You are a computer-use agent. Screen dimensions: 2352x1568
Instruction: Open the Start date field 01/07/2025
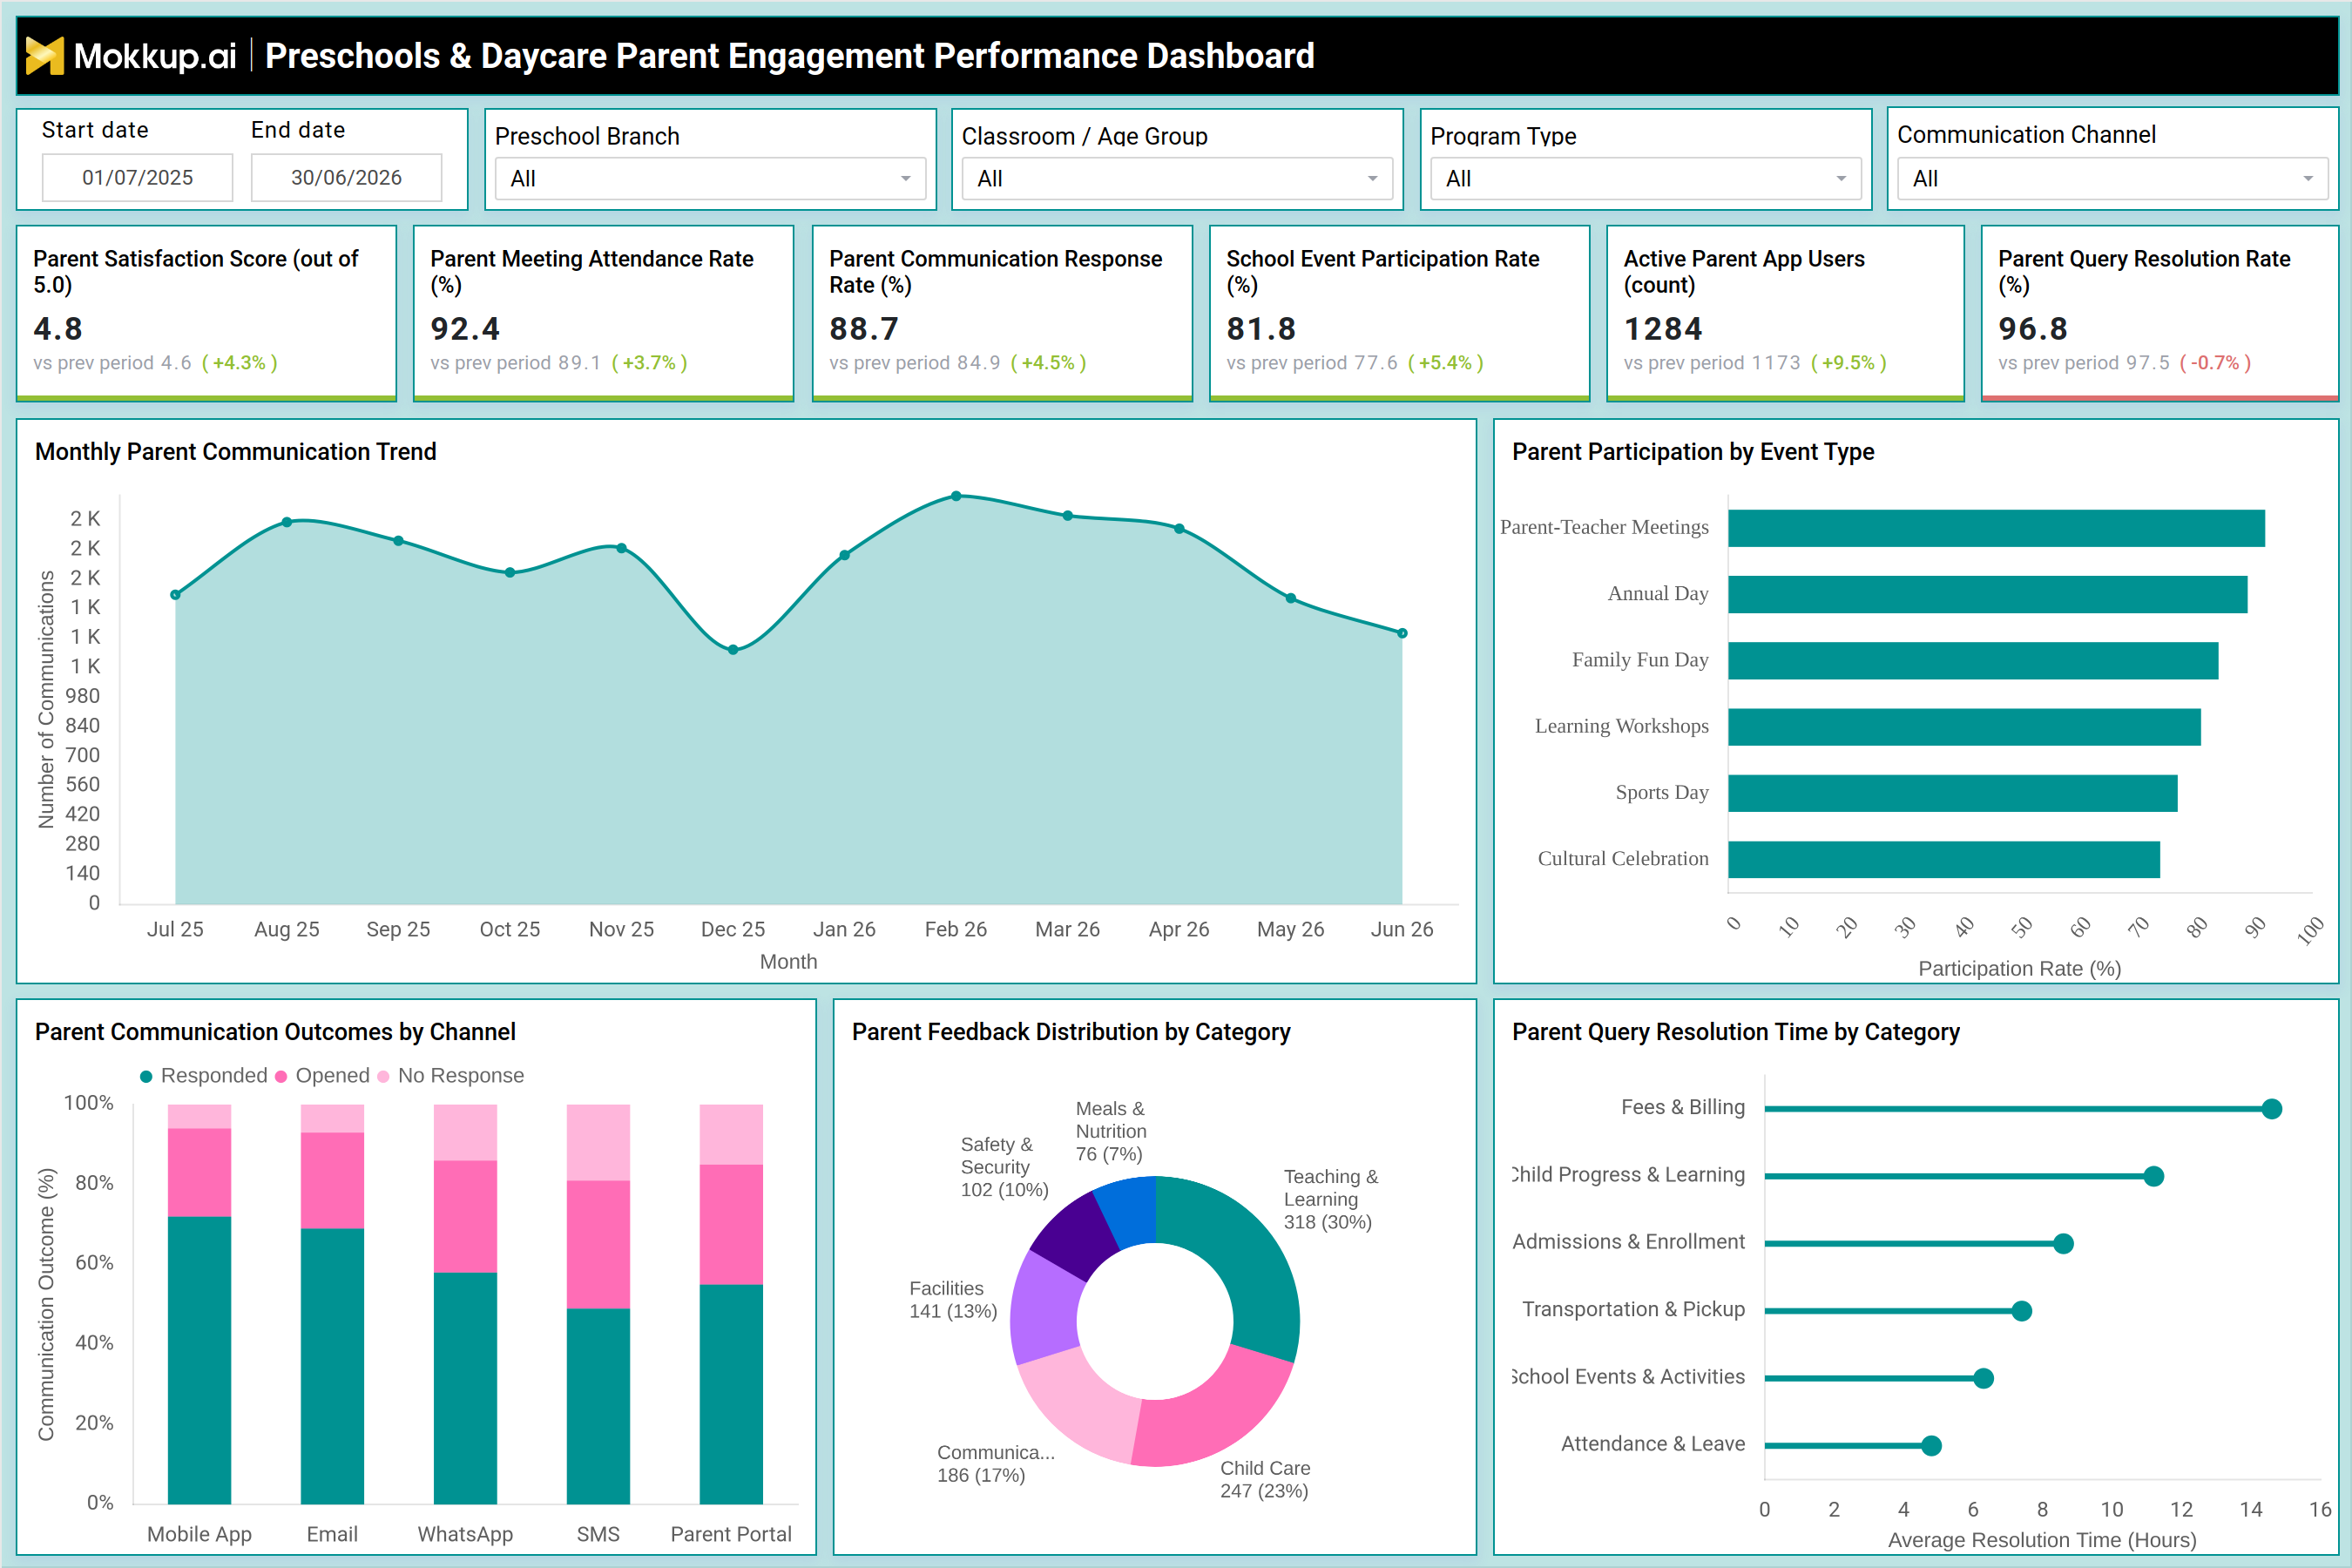137,178
